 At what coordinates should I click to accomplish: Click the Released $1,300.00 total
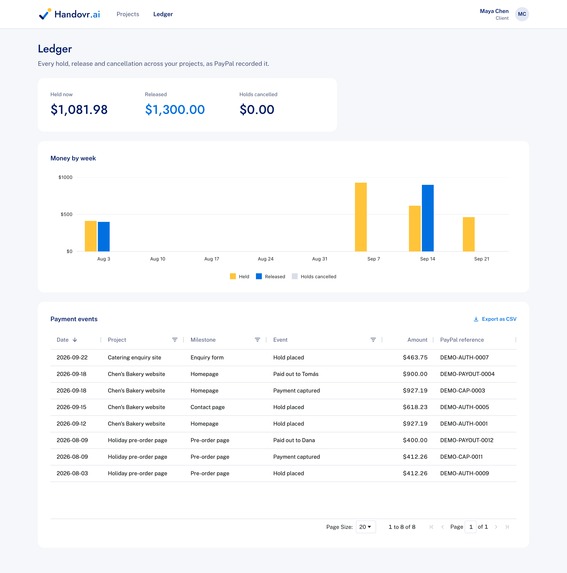pyautogui.click(x=175, y=109)
